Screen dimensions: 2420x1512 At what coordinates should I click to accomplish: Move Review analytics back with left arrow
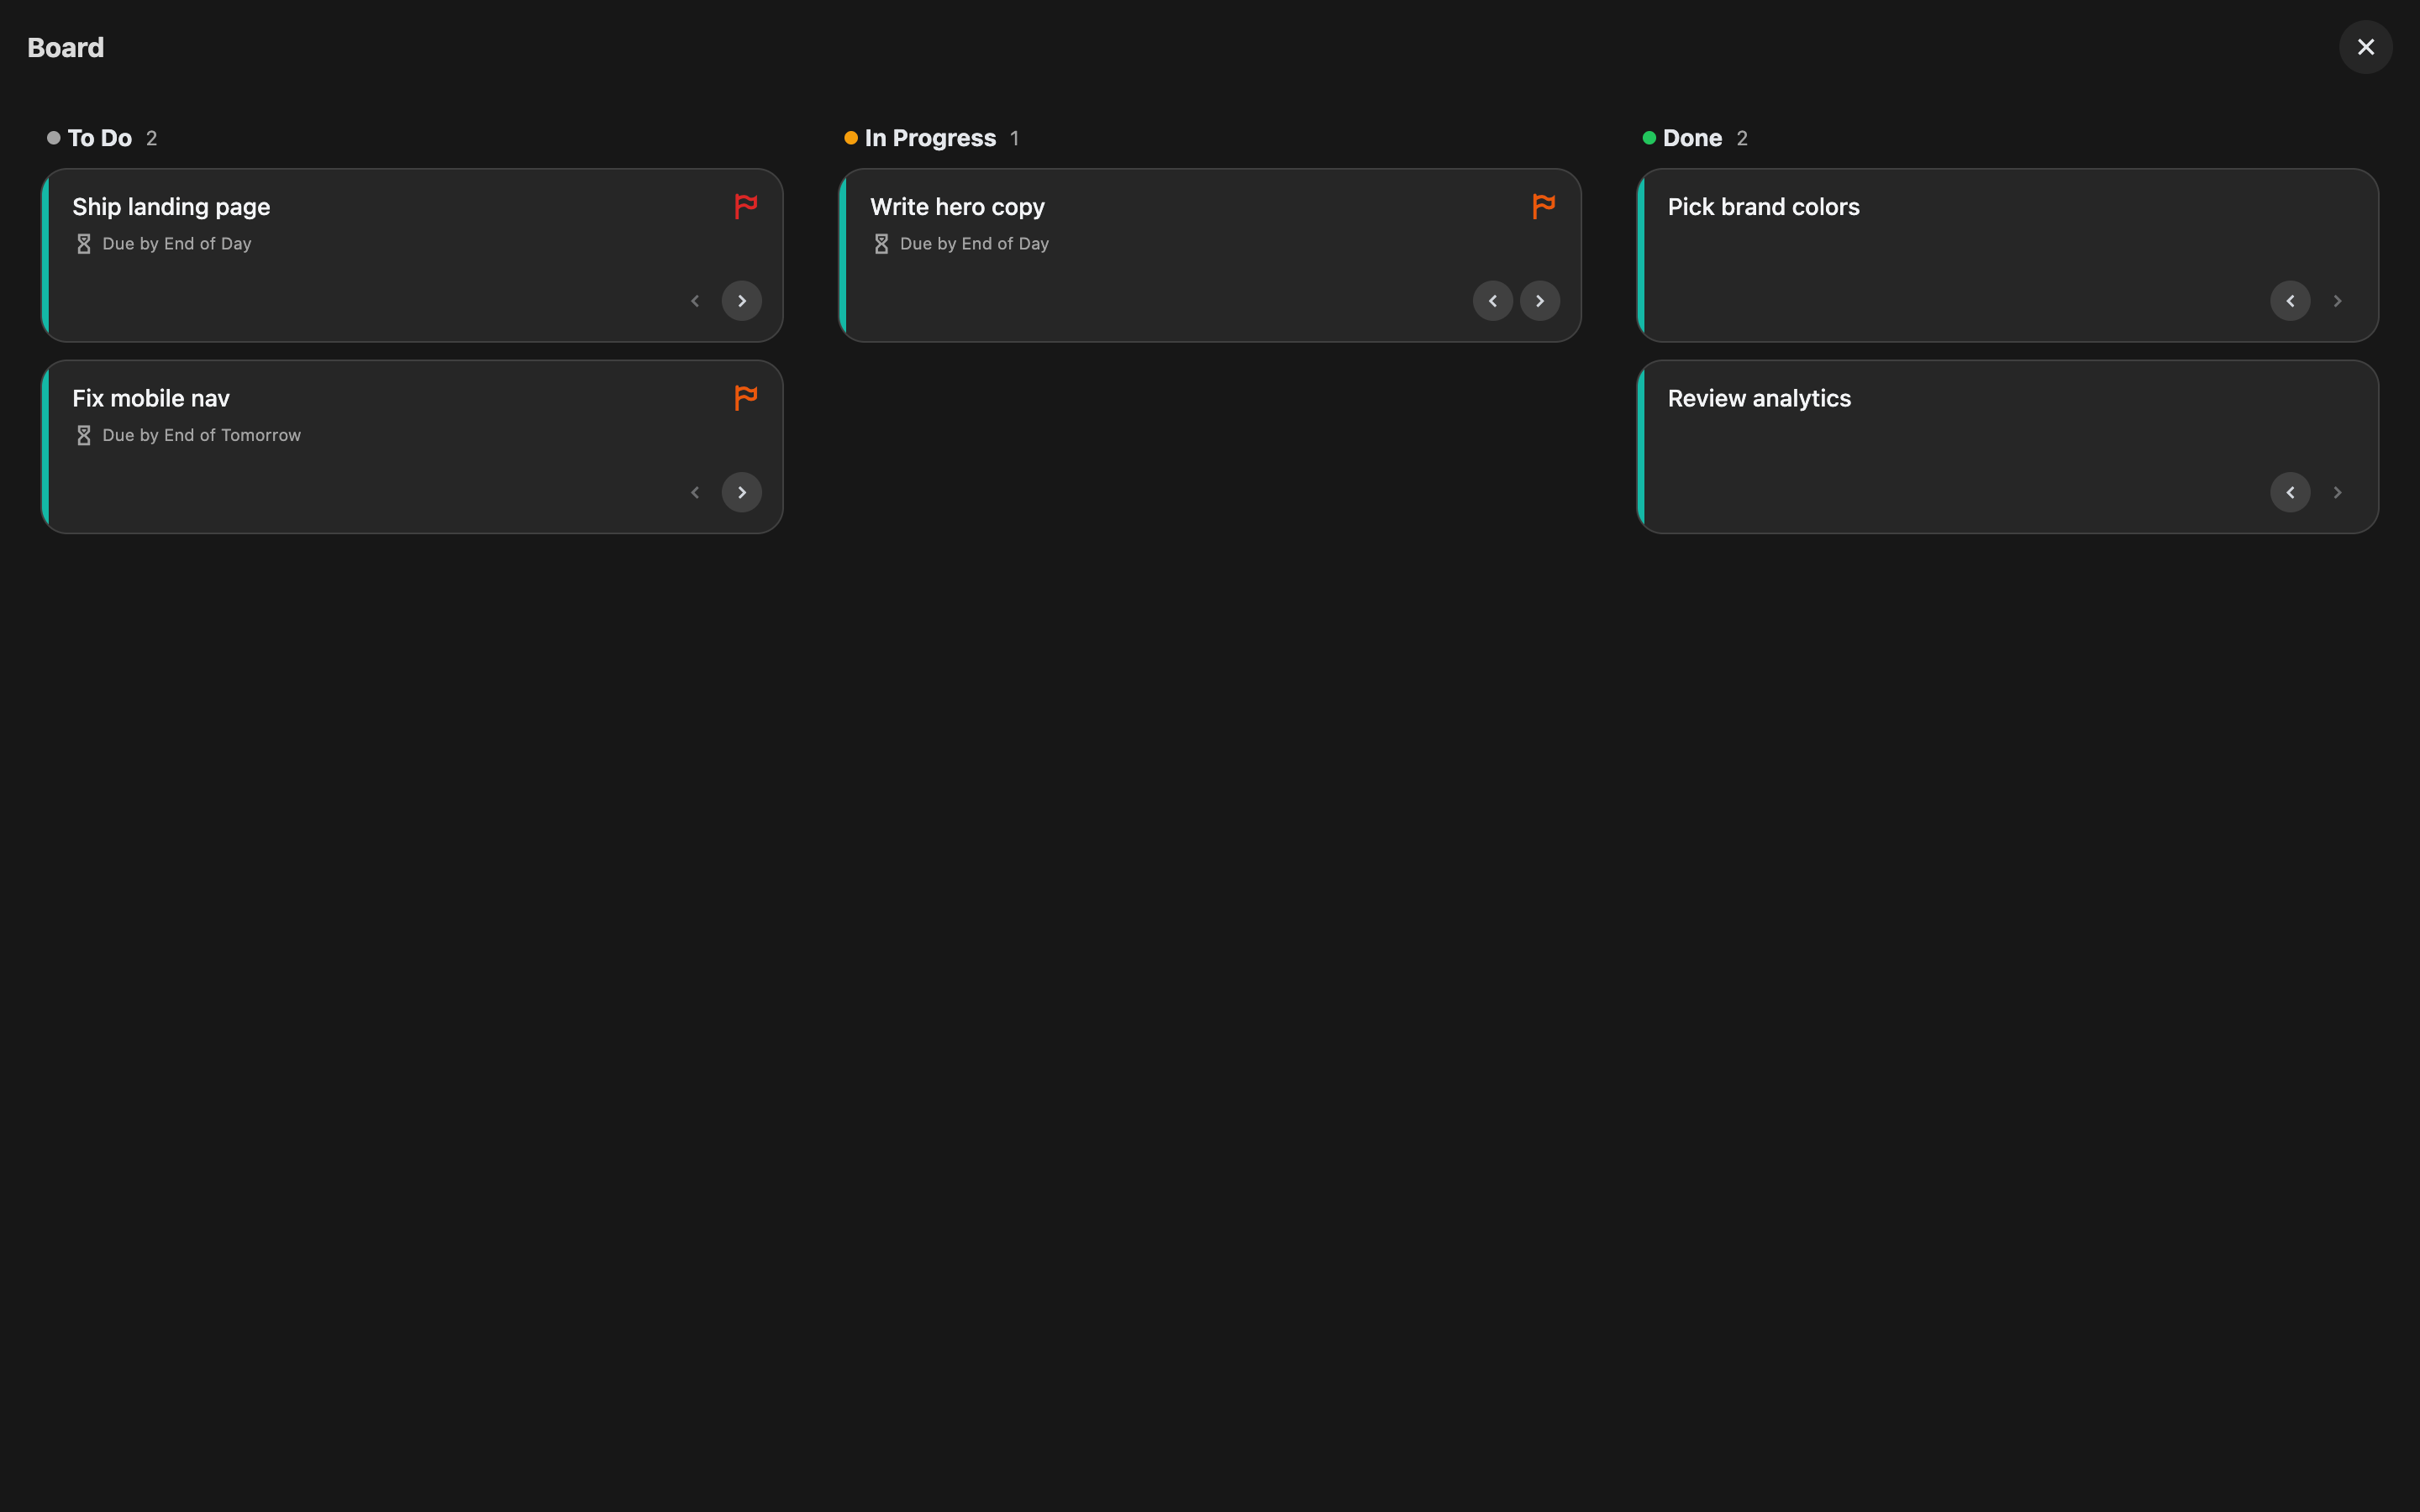coord(2290,492)
